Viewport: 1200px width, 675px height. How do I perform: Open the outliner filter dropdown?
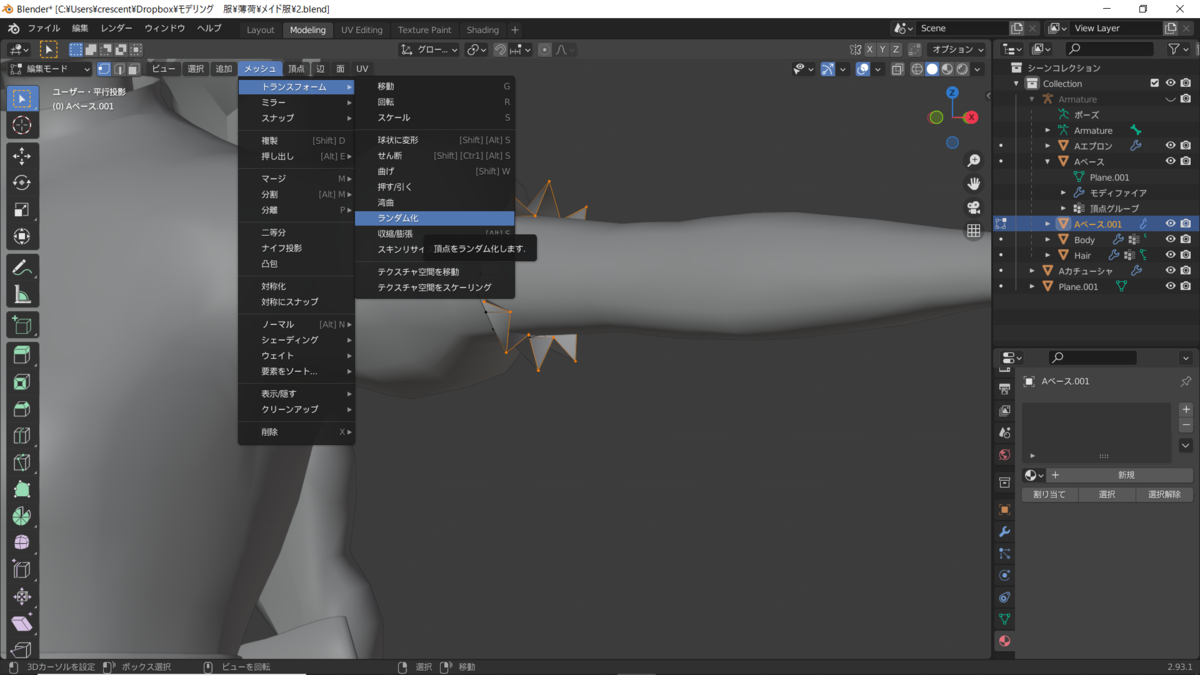point(1178,48)
